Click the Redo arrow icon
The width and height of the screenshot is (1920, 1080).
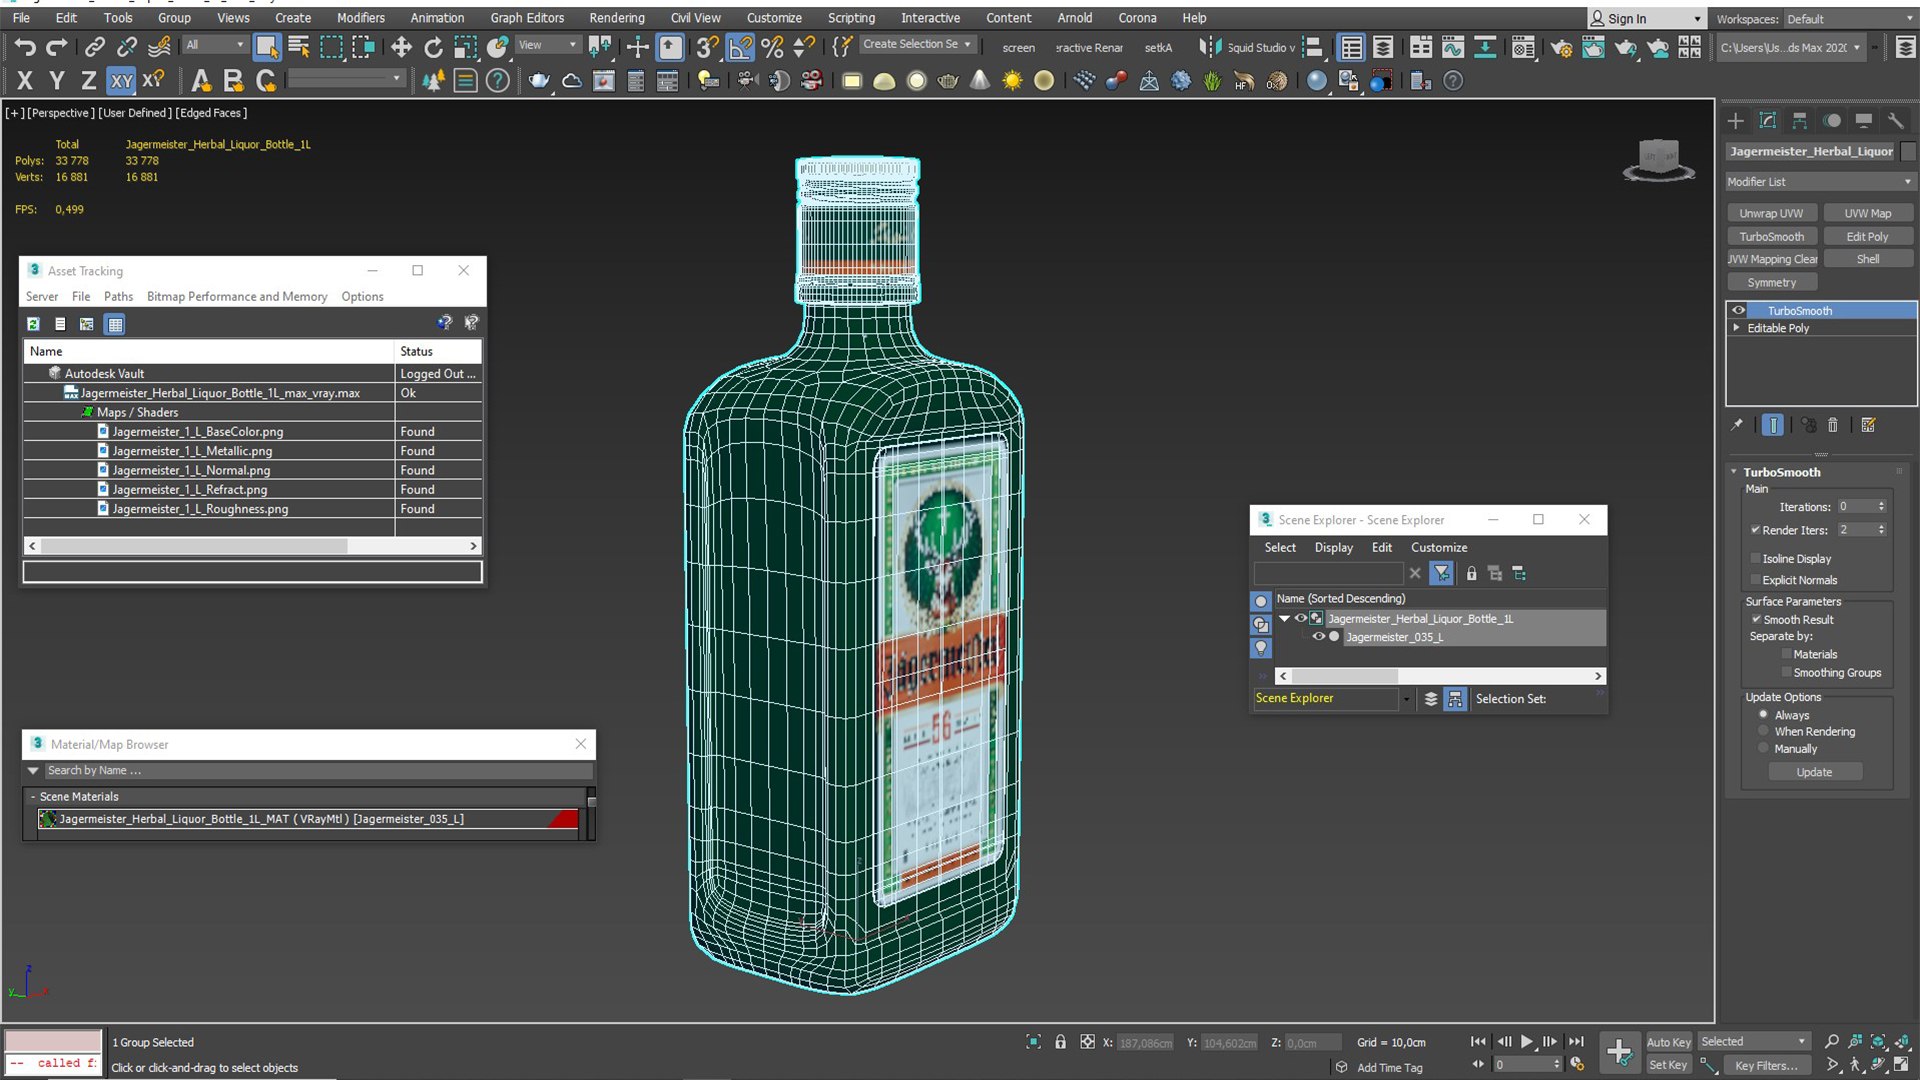tap(57, 47)
